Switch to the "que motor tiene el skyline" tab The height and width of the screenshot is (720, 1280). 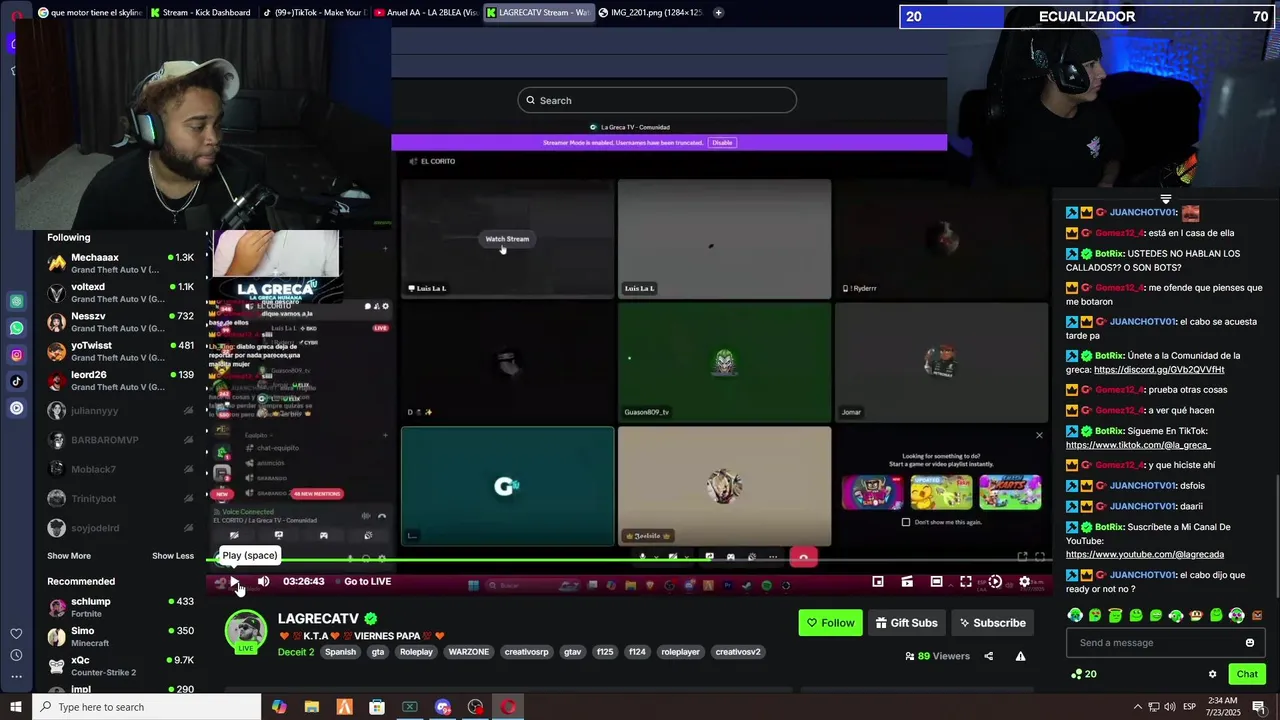tap(89, 13)
